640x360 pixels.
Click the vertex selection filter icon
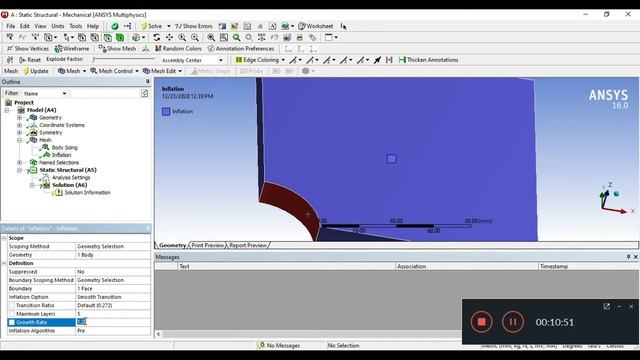(x=82, y=37)
